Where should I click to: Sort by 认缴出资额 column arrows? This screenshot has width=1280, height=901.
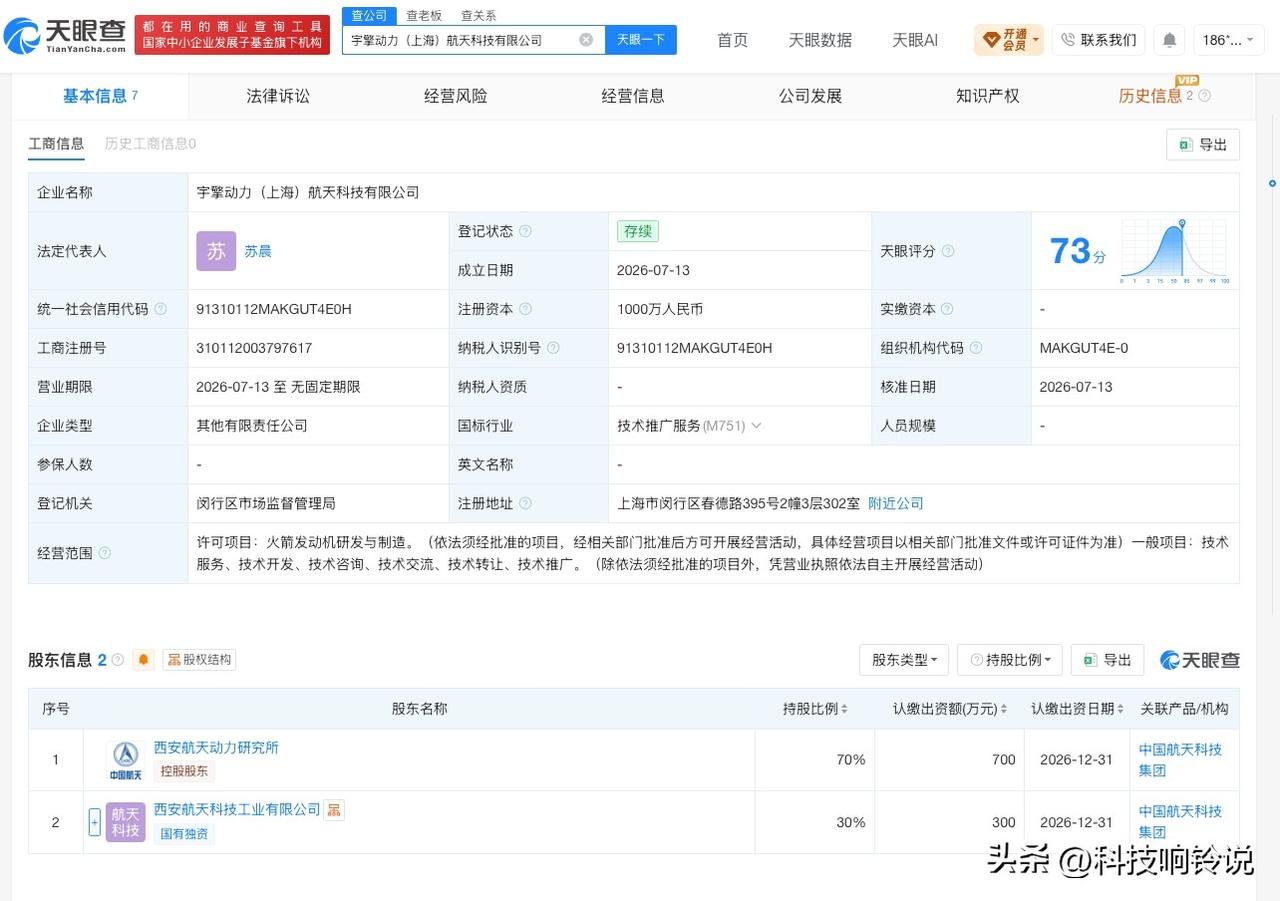click(1006, 709)
